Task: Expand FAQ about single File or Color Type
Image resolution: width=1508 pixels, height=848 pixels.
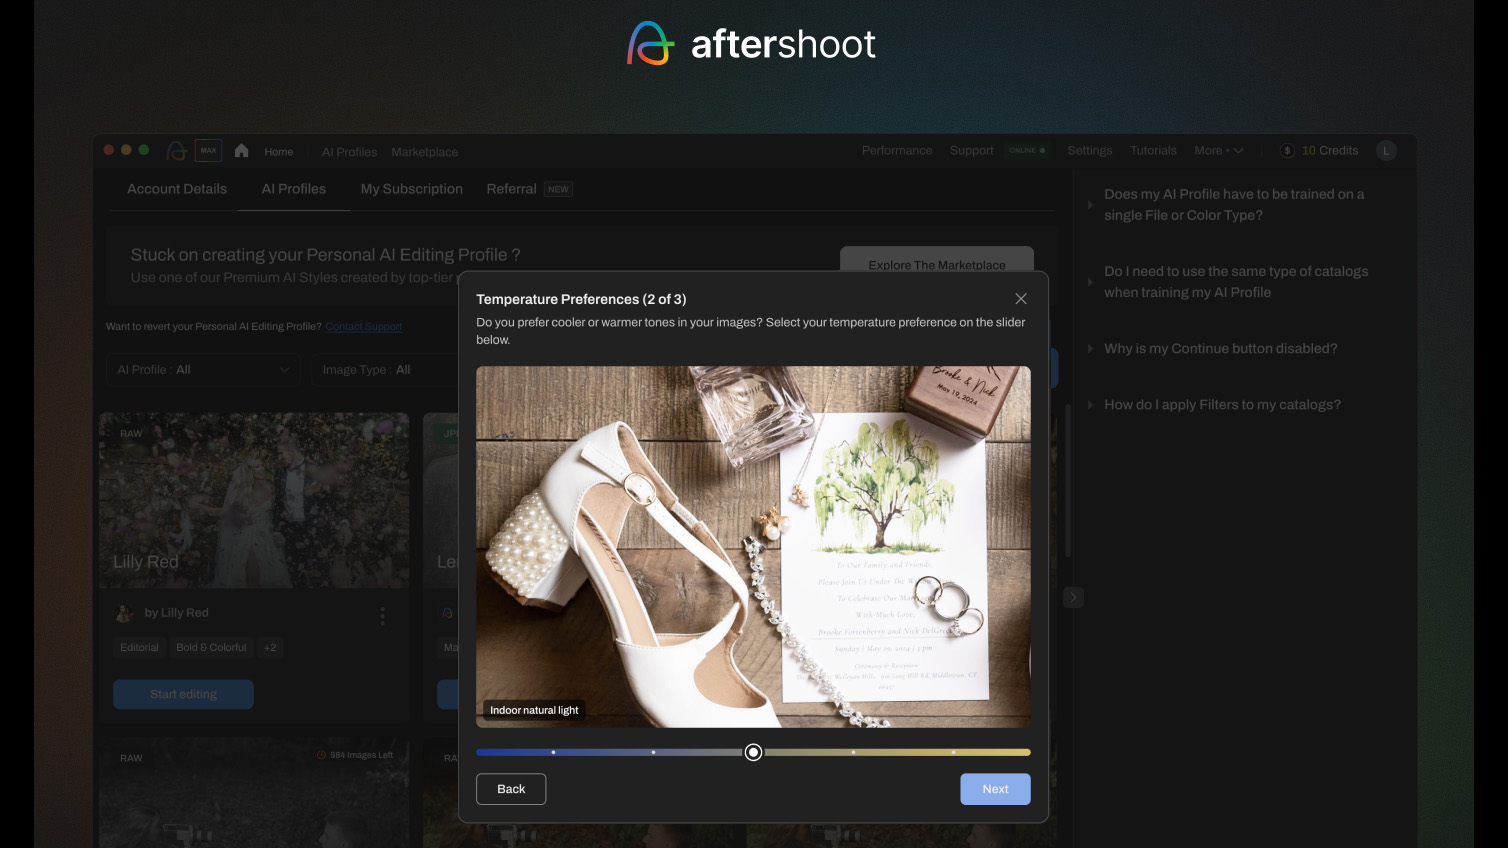Action: tap(1234, 204)
